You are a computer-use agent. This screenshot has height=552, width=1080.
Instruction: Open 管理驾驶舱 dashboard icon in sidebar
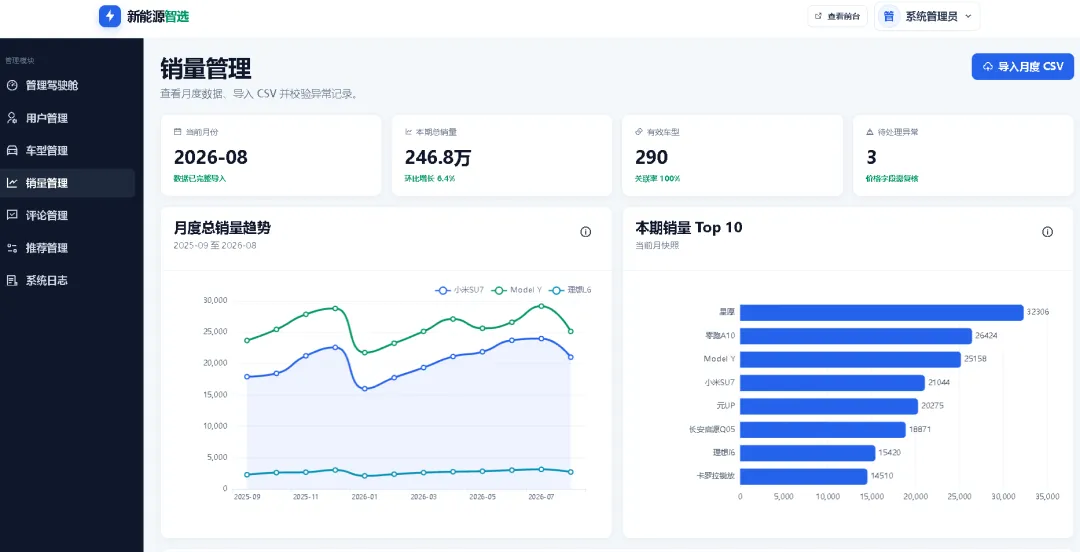point(12,85)
